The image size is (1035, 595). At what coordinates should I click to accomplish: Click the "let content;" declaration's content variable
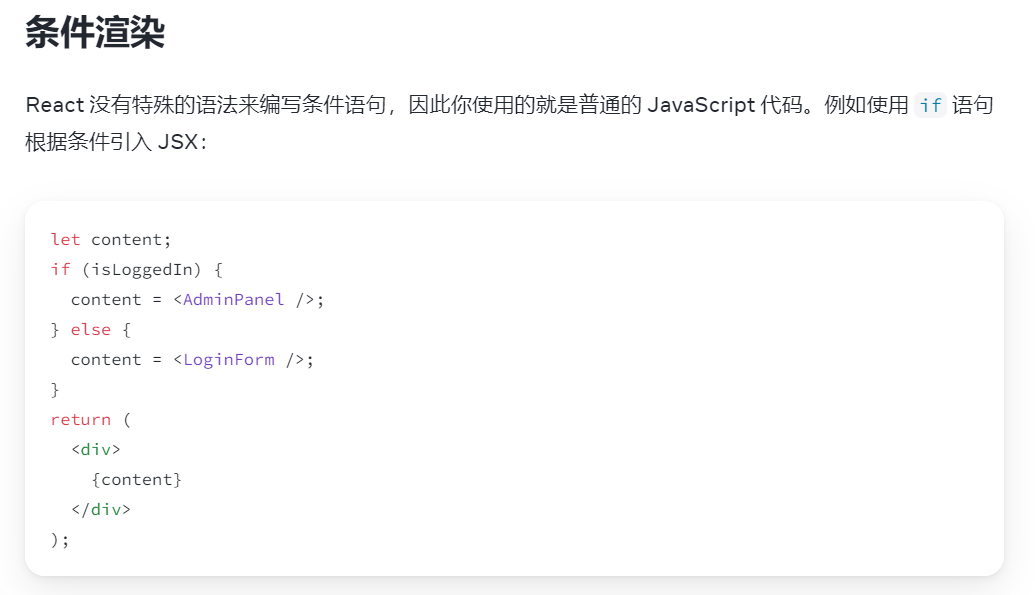tap(128, 240)
